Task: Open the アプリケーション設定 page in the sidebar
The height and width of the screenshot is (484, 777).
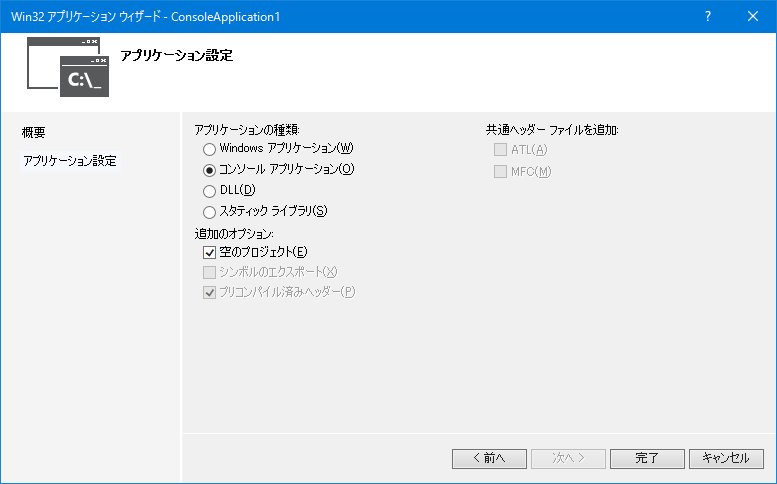Action: tap(70, 161)
